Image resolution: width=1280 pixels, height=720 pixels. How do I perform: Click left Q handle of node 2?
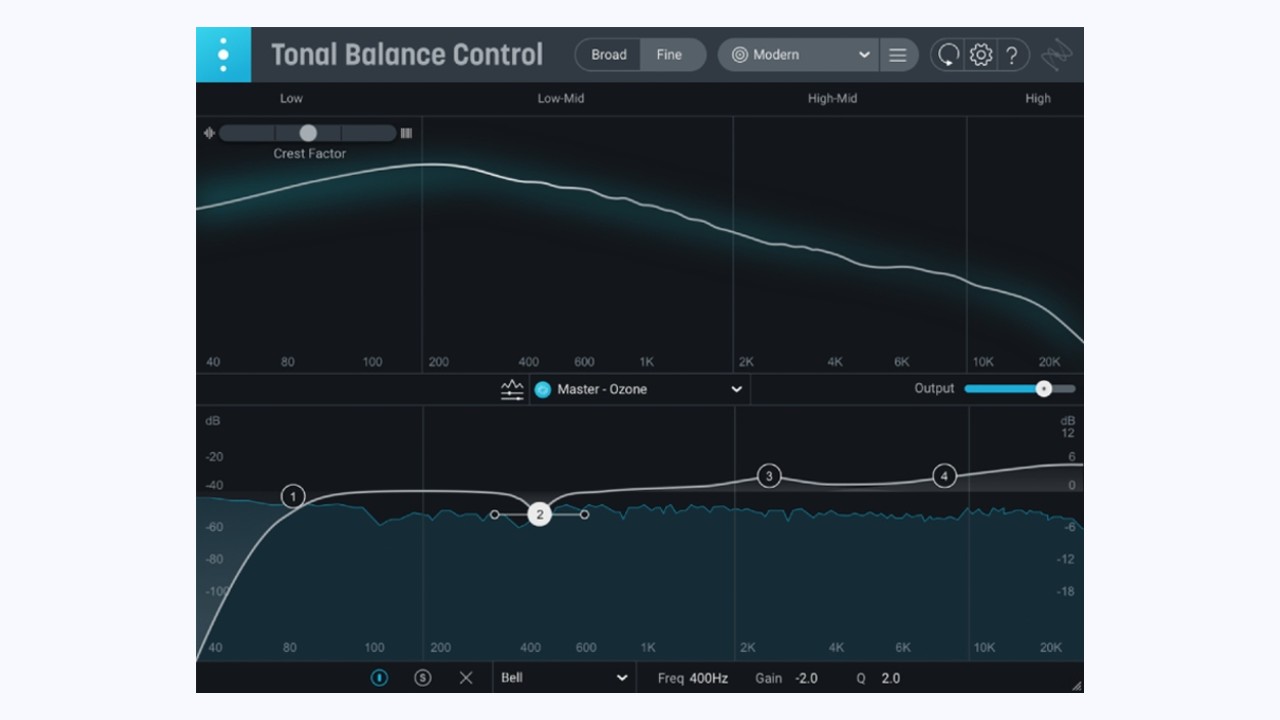click(x=494, y=515)
